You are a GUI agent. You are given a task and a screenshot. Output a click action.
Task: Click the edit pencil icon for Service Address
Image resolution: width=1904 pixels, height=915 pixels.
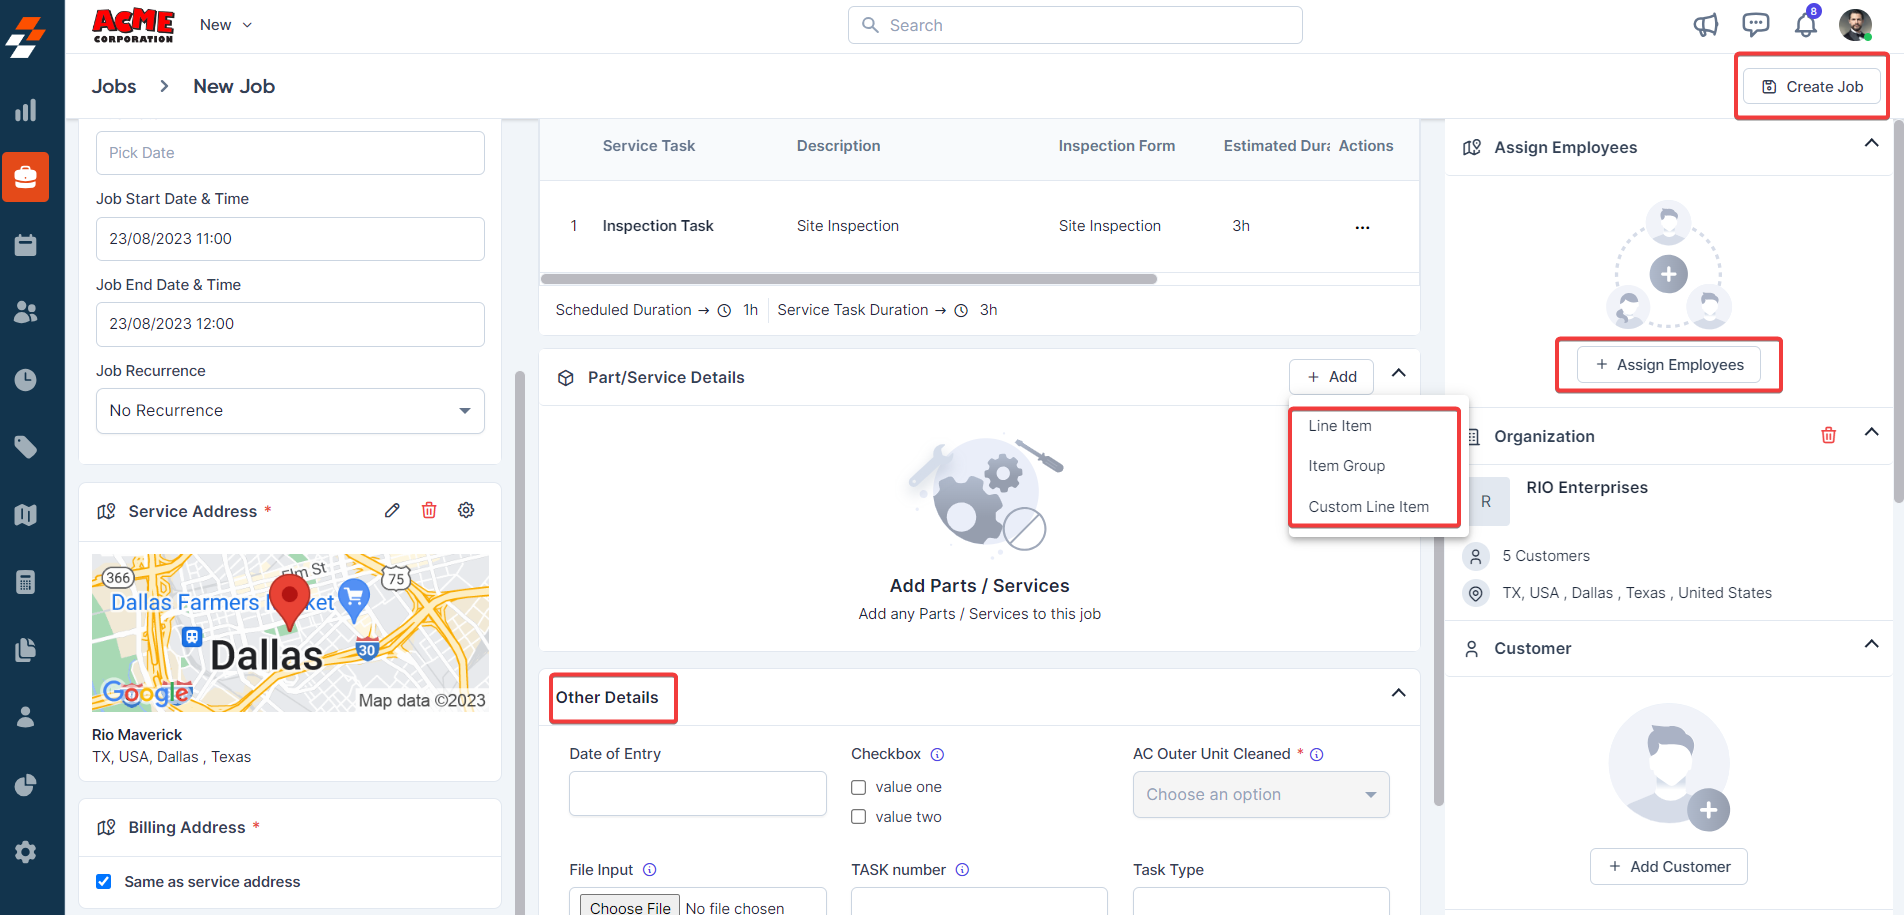click(392, 511)
